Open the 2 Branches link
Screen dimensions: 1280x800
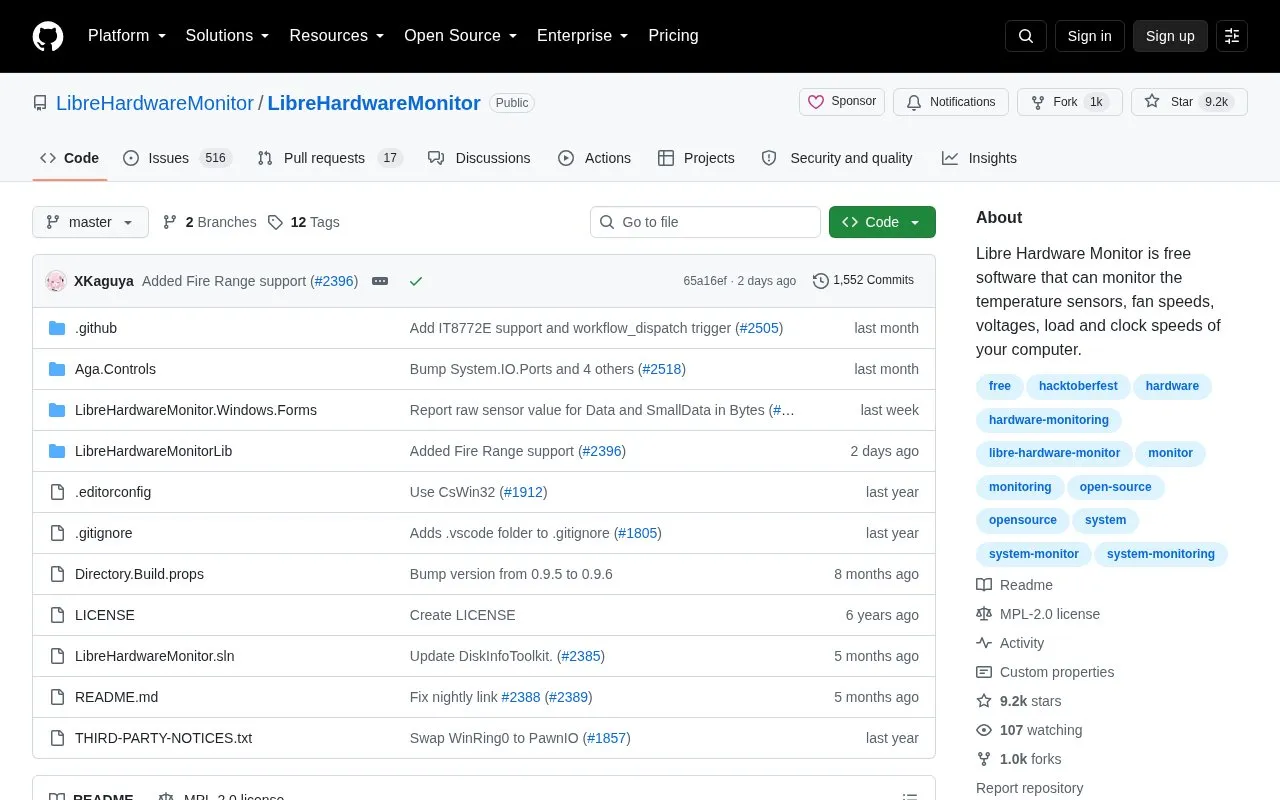pos(209,222)
